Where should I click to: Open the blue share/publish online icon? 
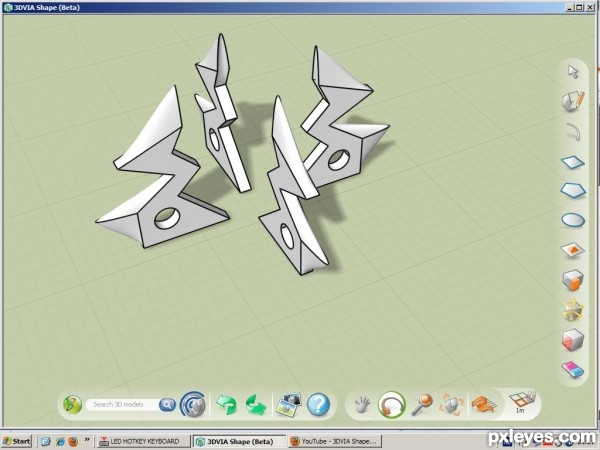193,404
